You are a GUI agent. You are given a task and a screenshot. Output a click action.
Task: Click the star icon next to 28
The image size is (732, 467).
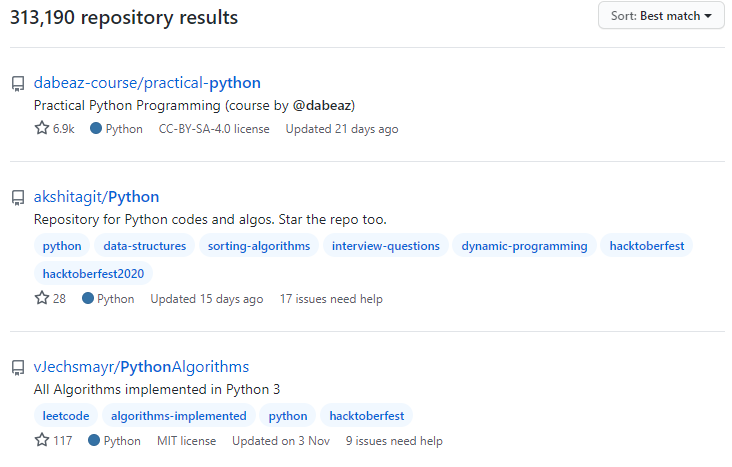42,298
